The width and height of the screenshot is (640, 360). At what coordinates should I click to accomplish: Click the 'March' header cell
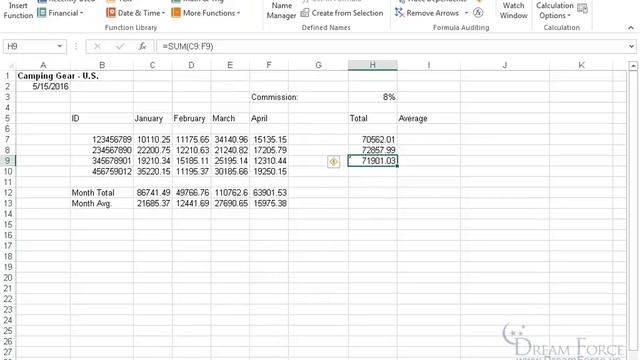click(230, 118)
